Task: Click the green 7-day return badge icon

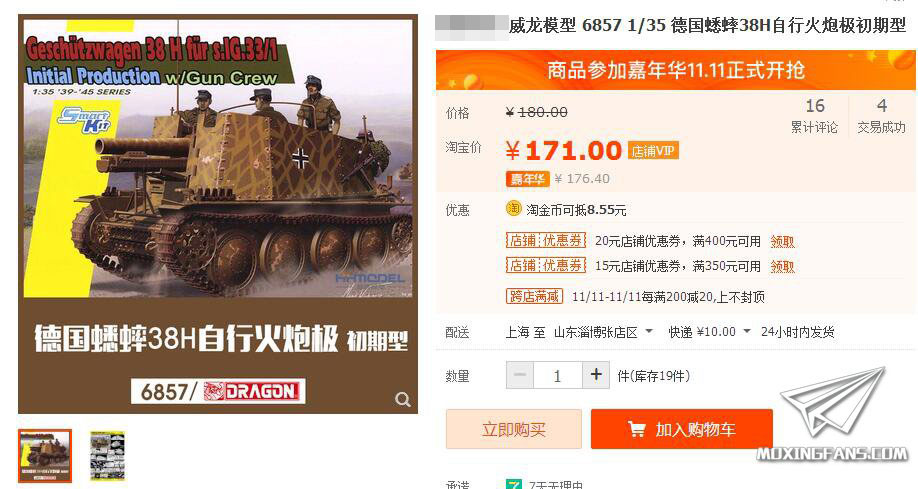Action: (x=513, y=484)
